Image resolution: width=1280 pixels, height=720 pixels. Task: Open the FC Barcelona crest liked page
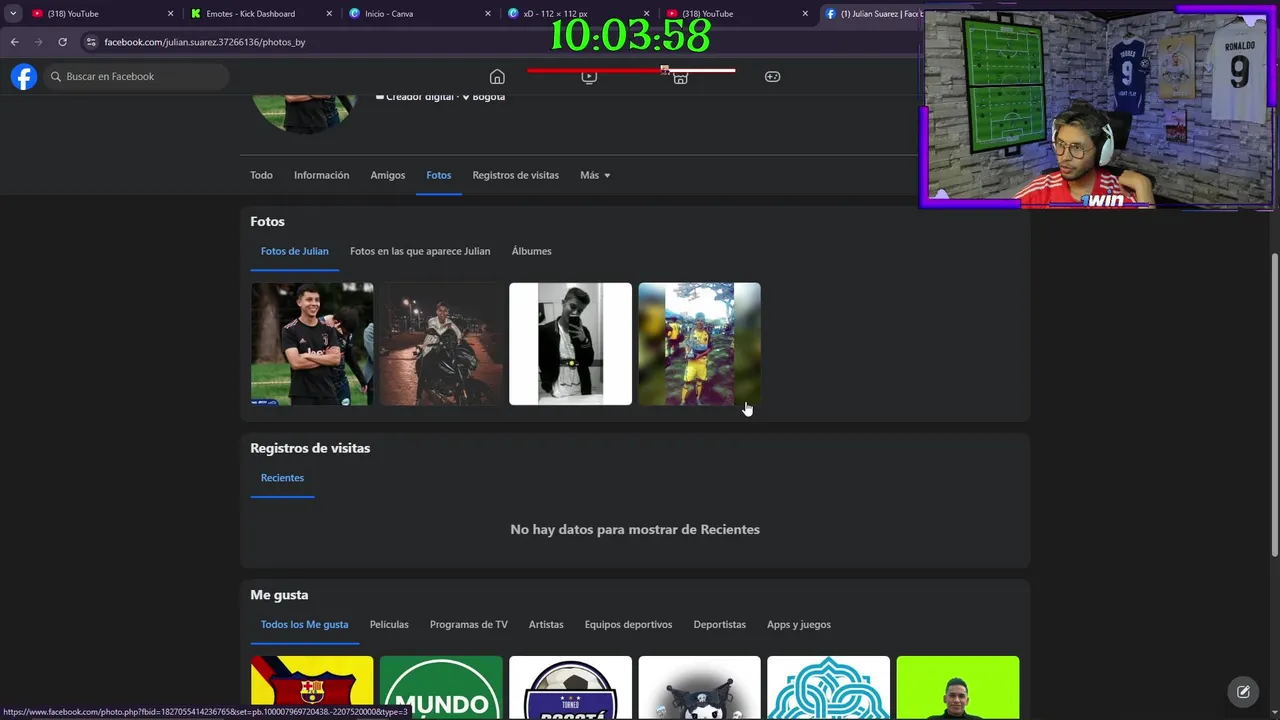coord(312,688)
